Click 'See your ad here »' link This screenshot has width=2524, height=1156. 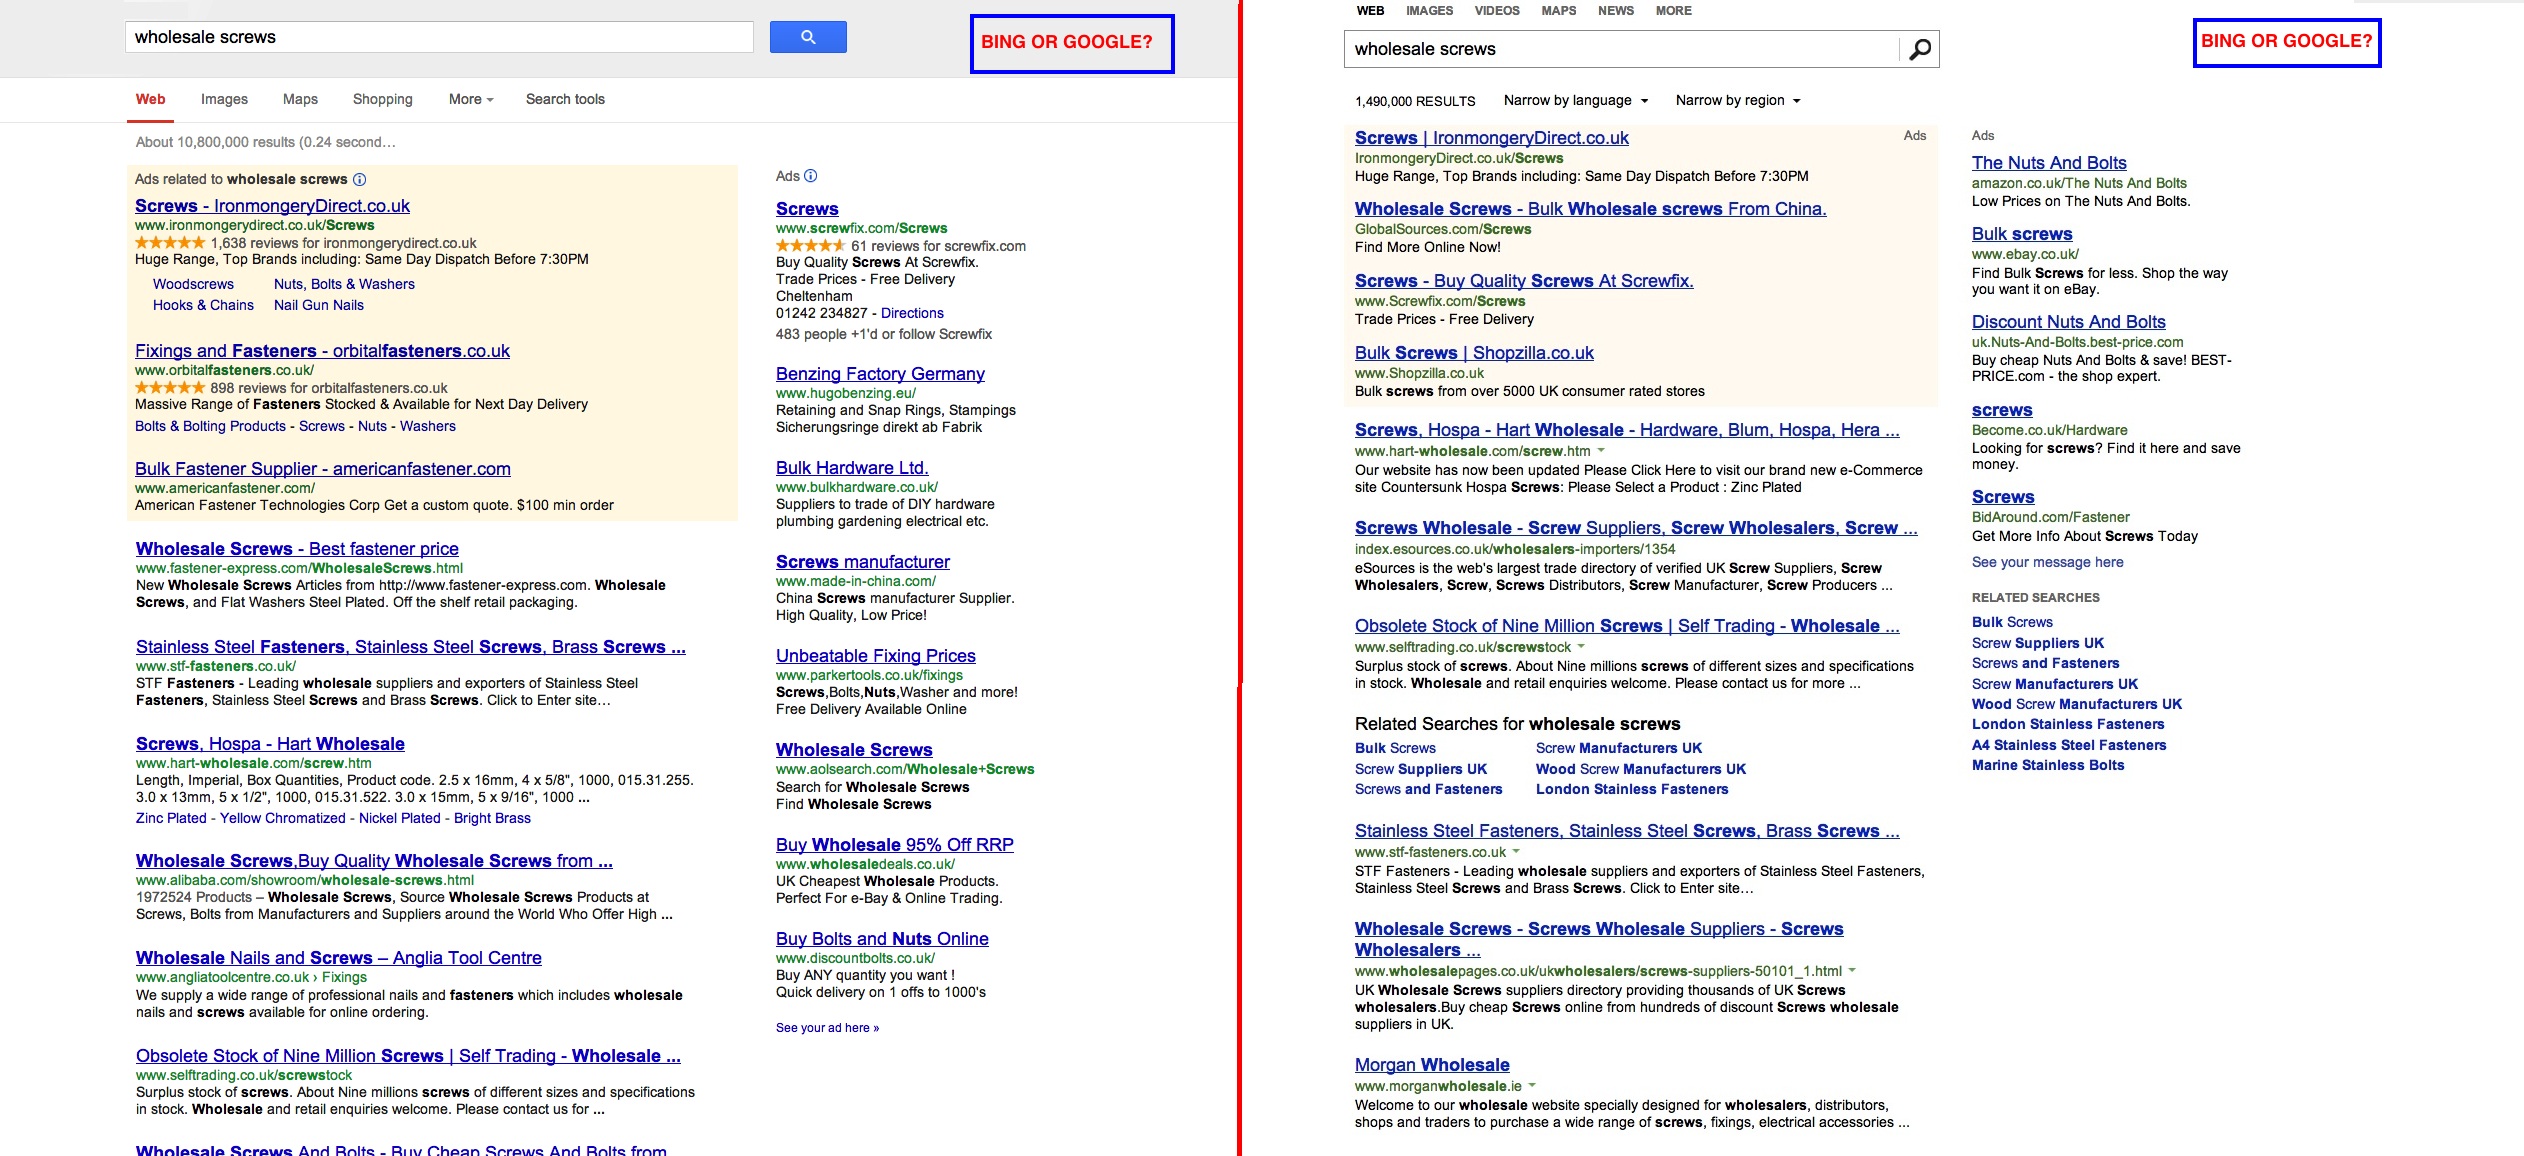click(827, 1028)
